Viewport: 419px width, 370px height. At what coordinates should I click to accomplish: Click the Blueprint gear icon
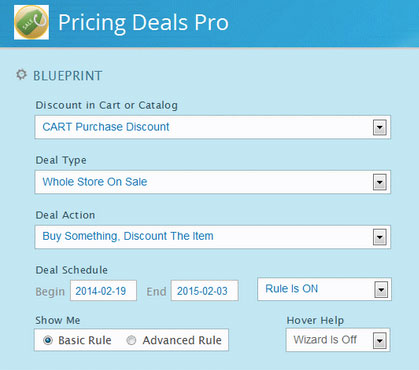click(x=21, y=75)
